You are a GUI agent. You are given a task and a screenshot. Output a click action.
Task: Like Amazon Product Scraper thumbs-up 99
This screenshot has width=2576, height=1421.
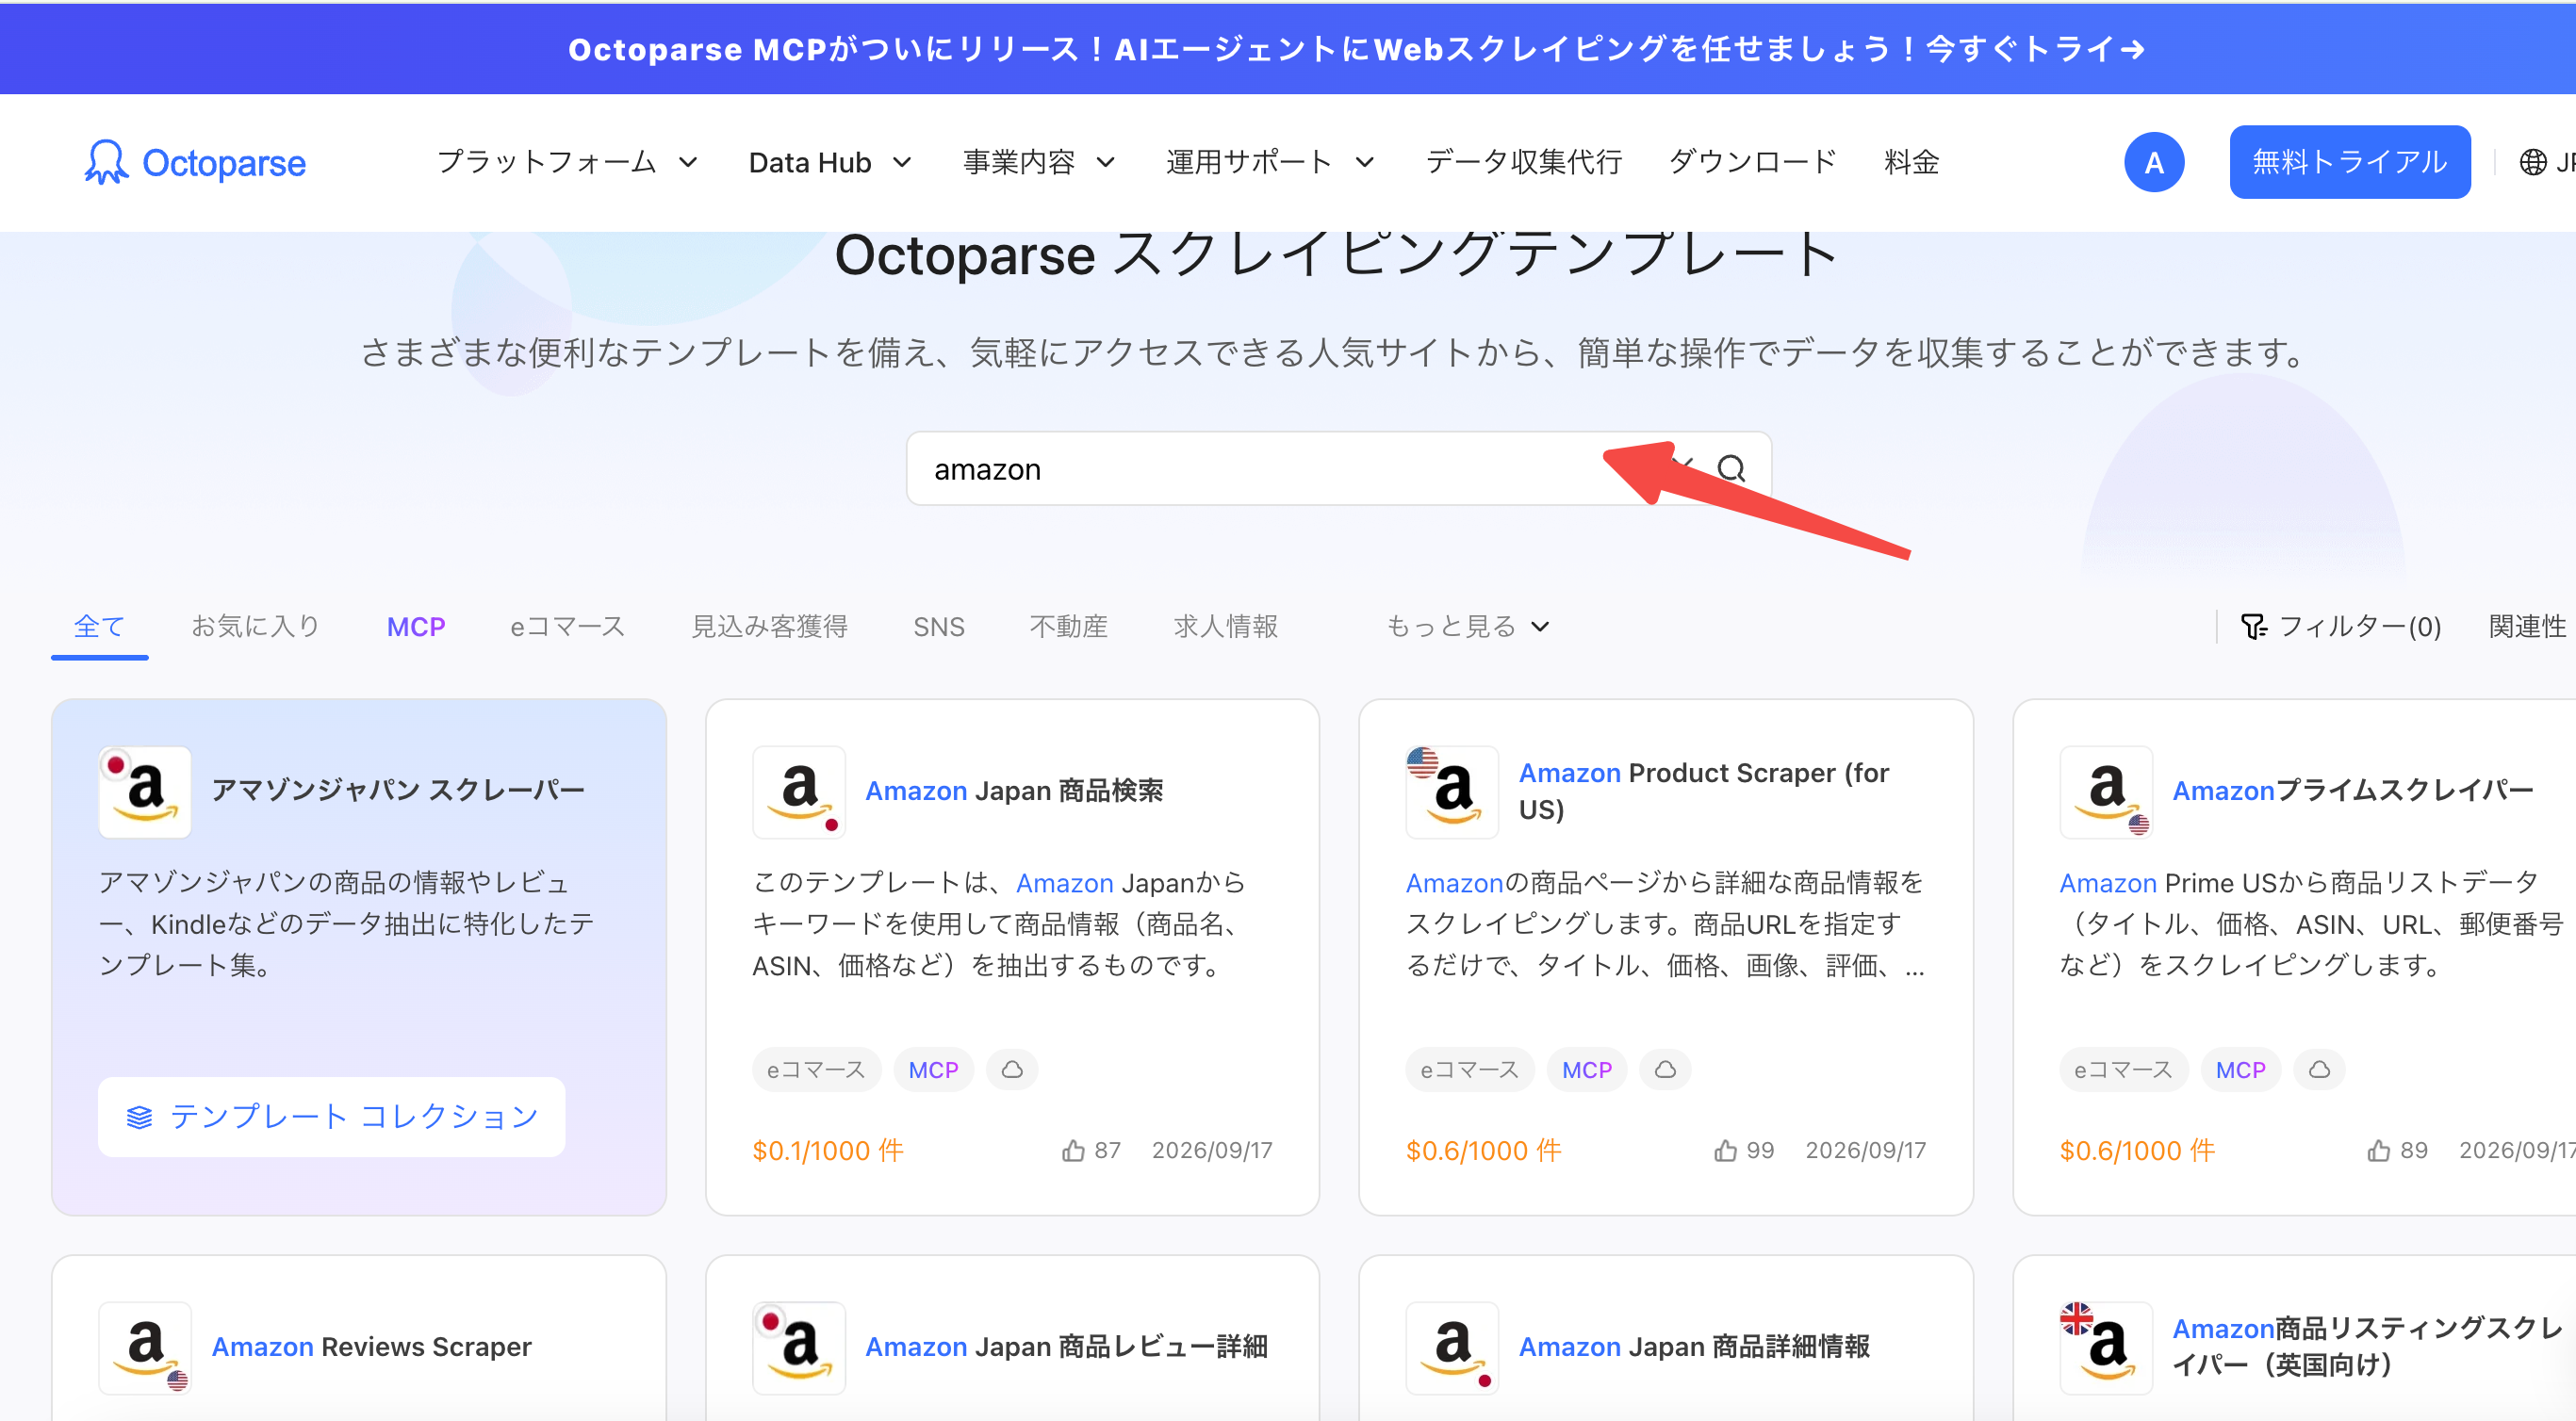(x=1725, y=1150)
